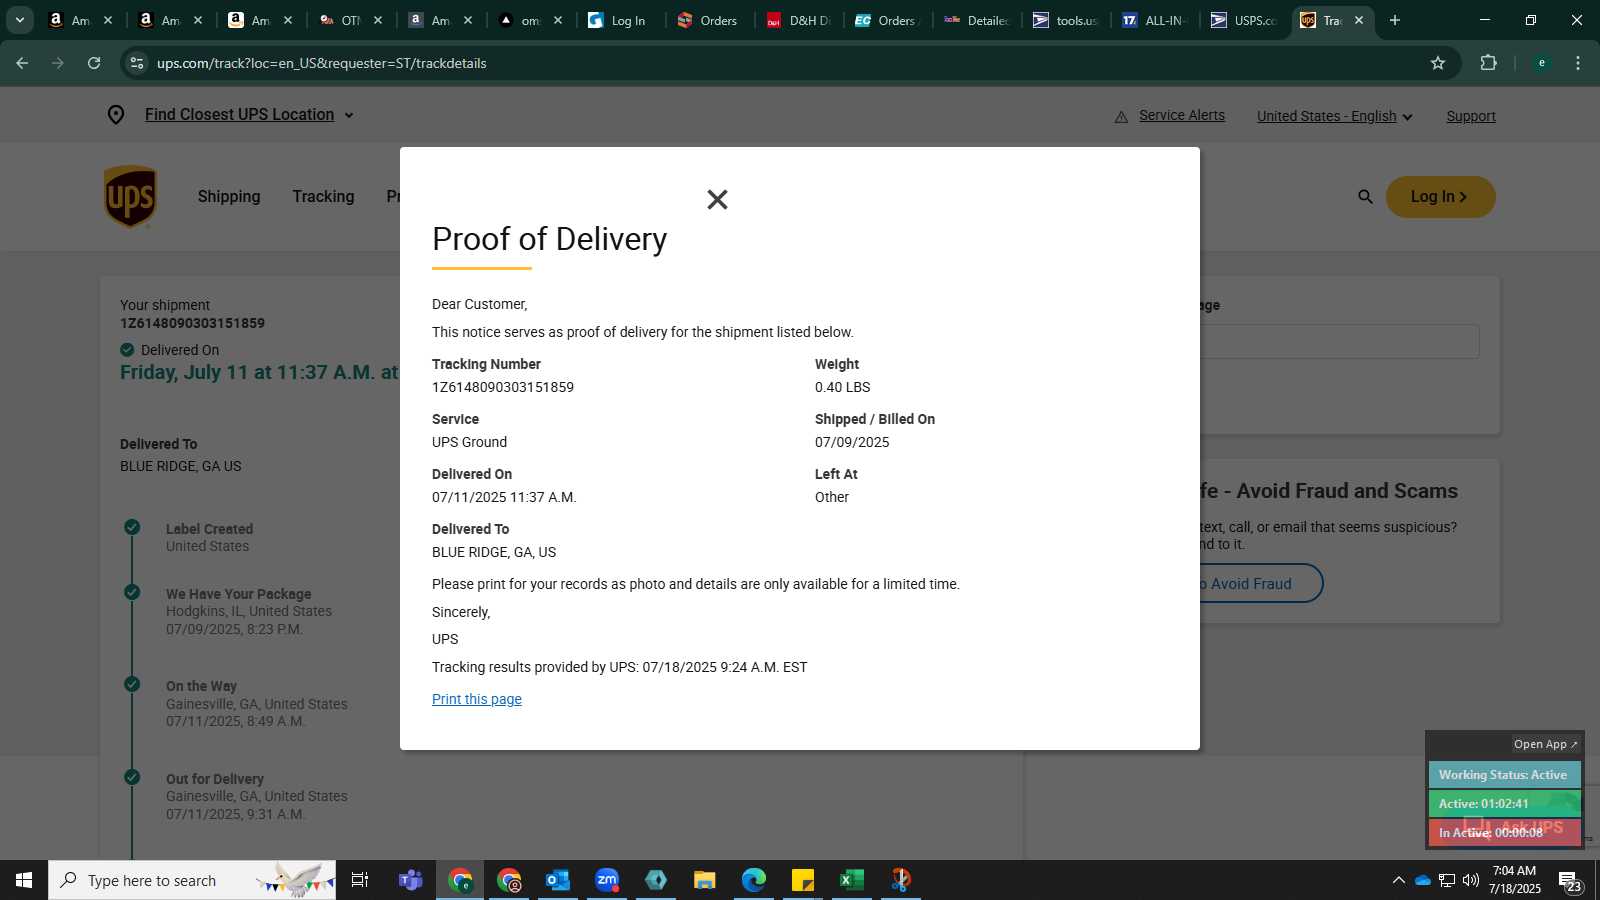Screen dimensions: 1600x900
Task: Open Task View on the taskbar
Action: tap(360, 880)
